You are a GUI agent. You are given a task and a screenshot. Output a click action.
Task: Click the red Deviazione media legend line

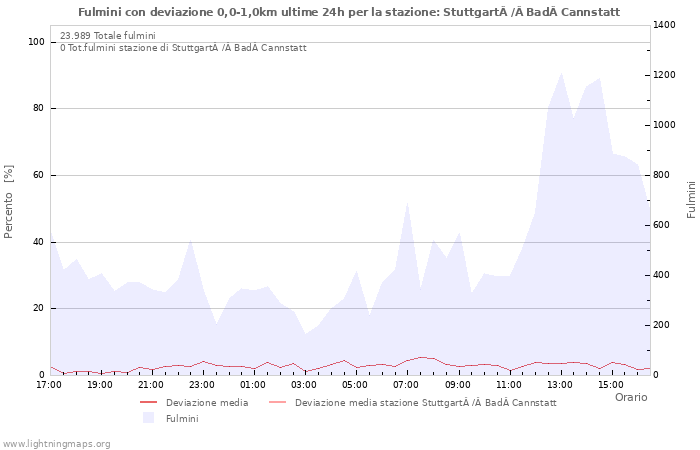click(149, 402)
